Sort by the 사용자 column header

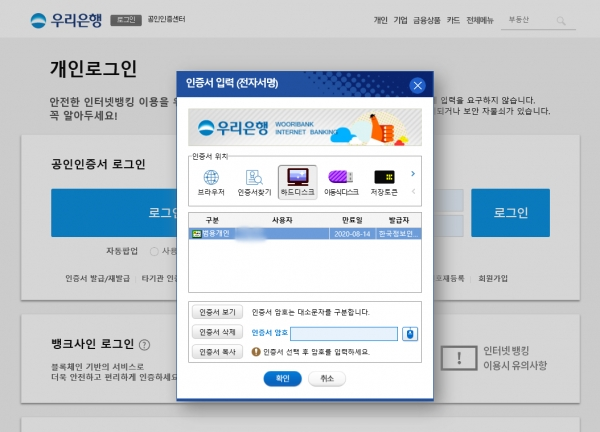[x=282, y=220]
